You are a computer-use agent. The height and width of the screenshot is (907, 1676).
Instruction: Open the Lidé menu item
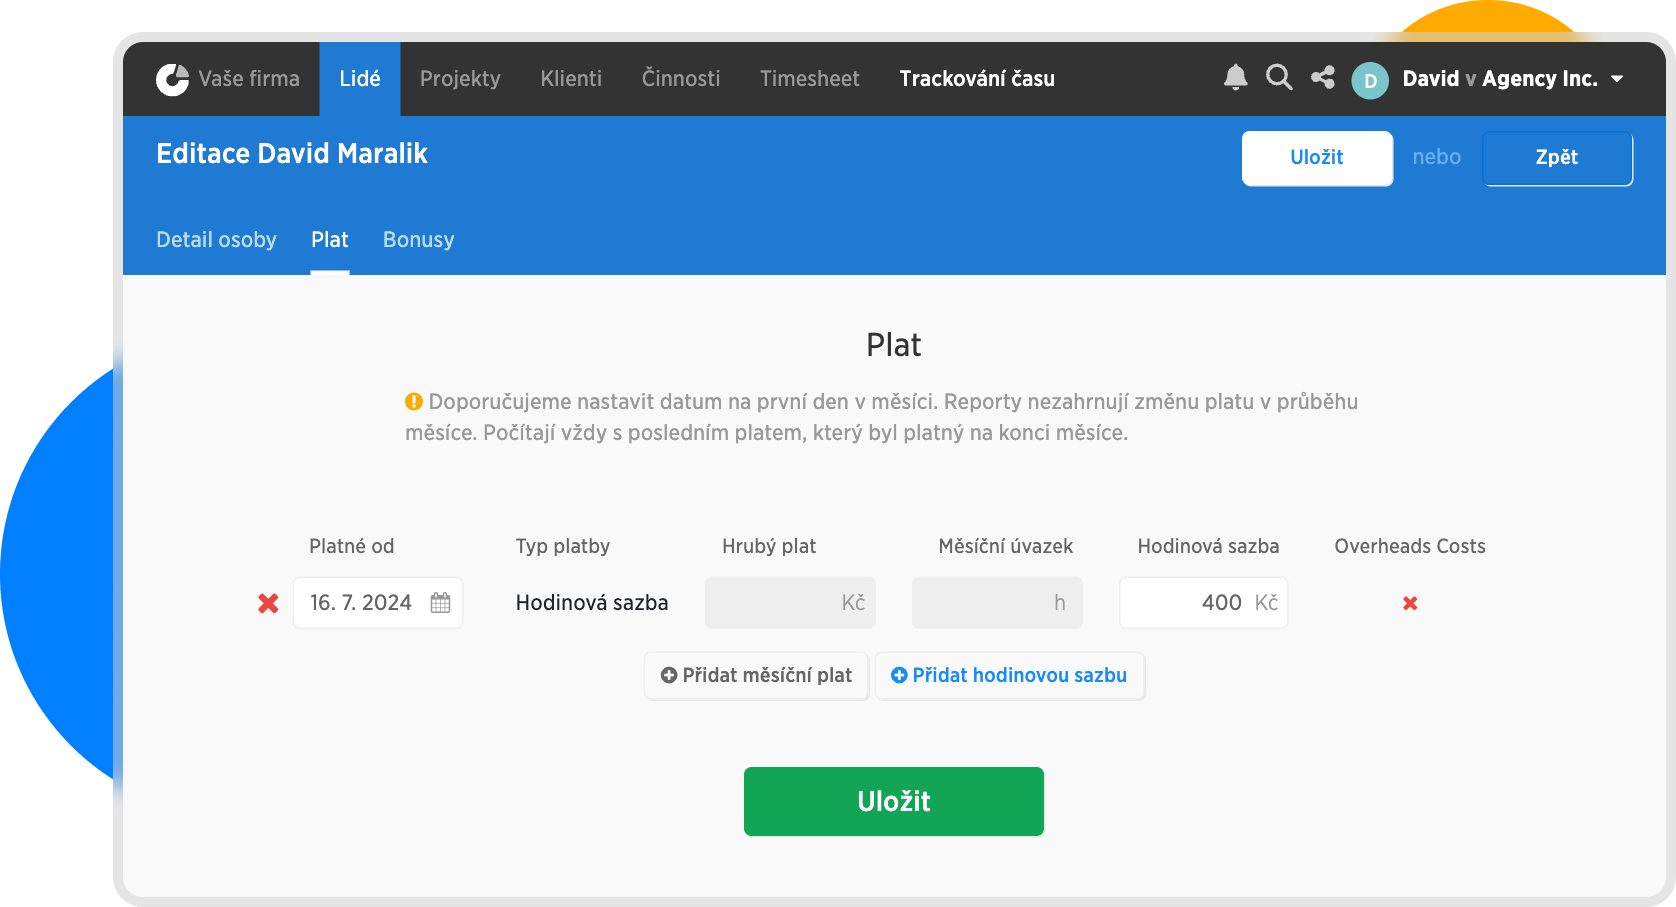[x=360, y=79]
